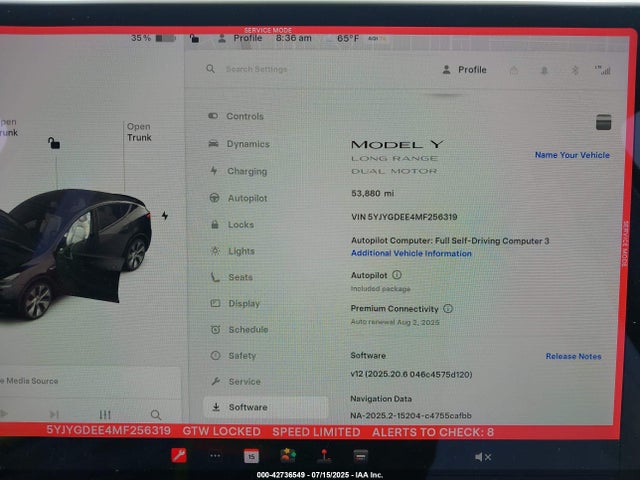640x480 pixels.
Task: Tap the 53,880 mi odometer value
Action: tap(372, 193)
